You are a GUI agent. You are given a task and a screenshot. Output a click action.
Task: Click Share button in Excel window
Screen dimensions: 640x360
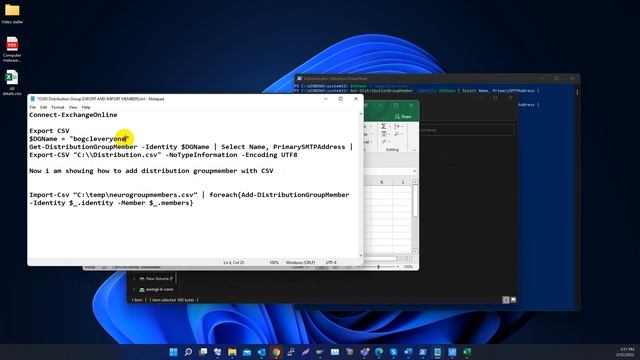pyautogui.click(x=403, y=117)
